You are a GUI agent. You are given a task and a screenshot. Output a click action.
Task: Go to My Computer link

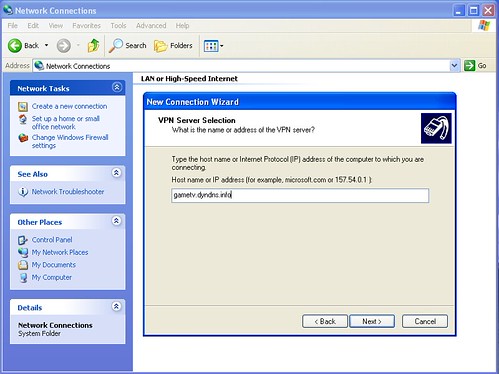52,277
